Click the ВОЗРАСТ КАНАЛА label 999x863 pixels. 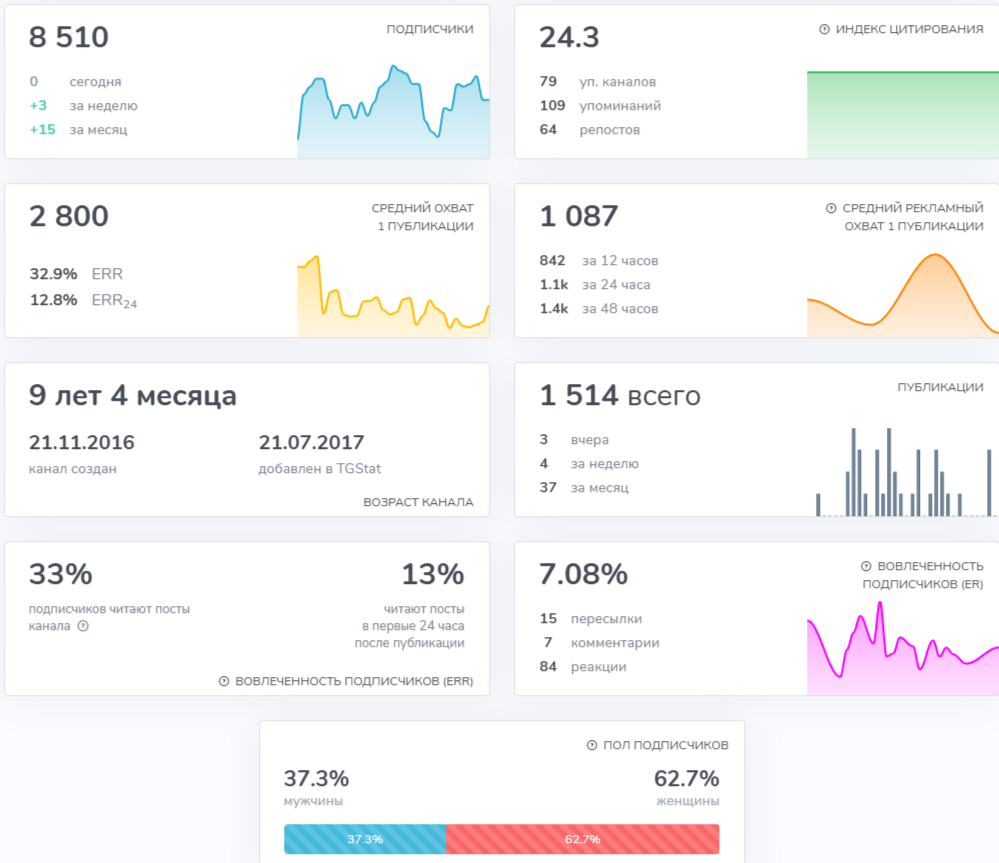coord(419,503)
